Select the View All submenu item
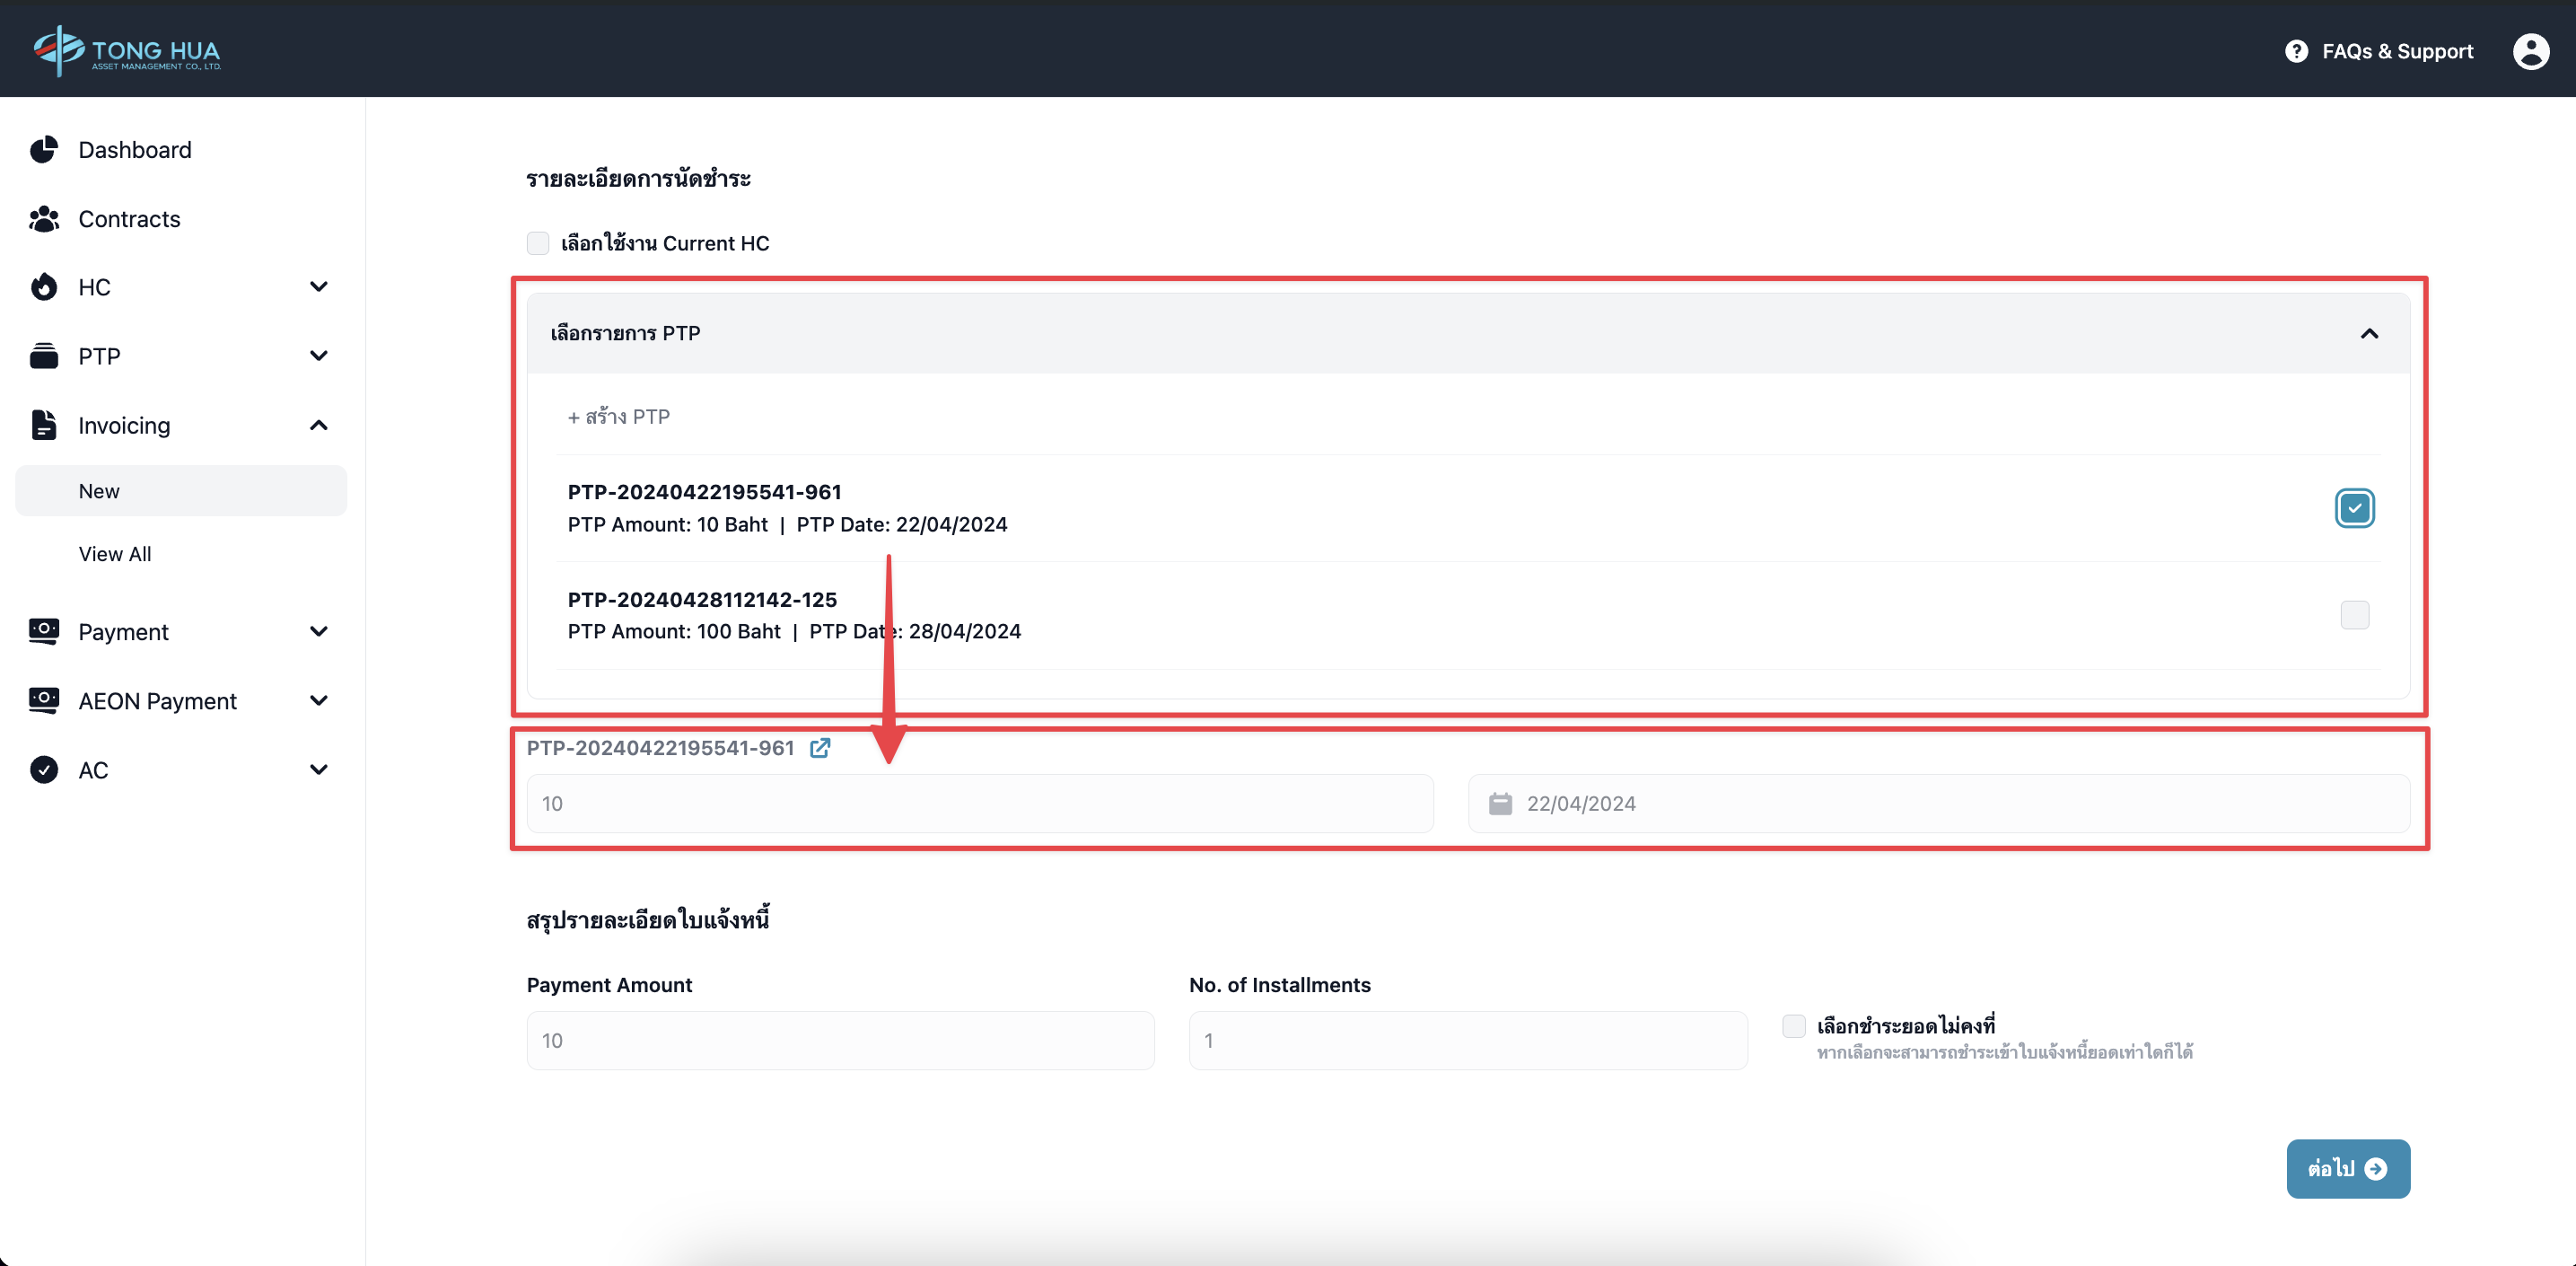The height and width of the screenshot is (1266, 2576). tap(115, 554)
